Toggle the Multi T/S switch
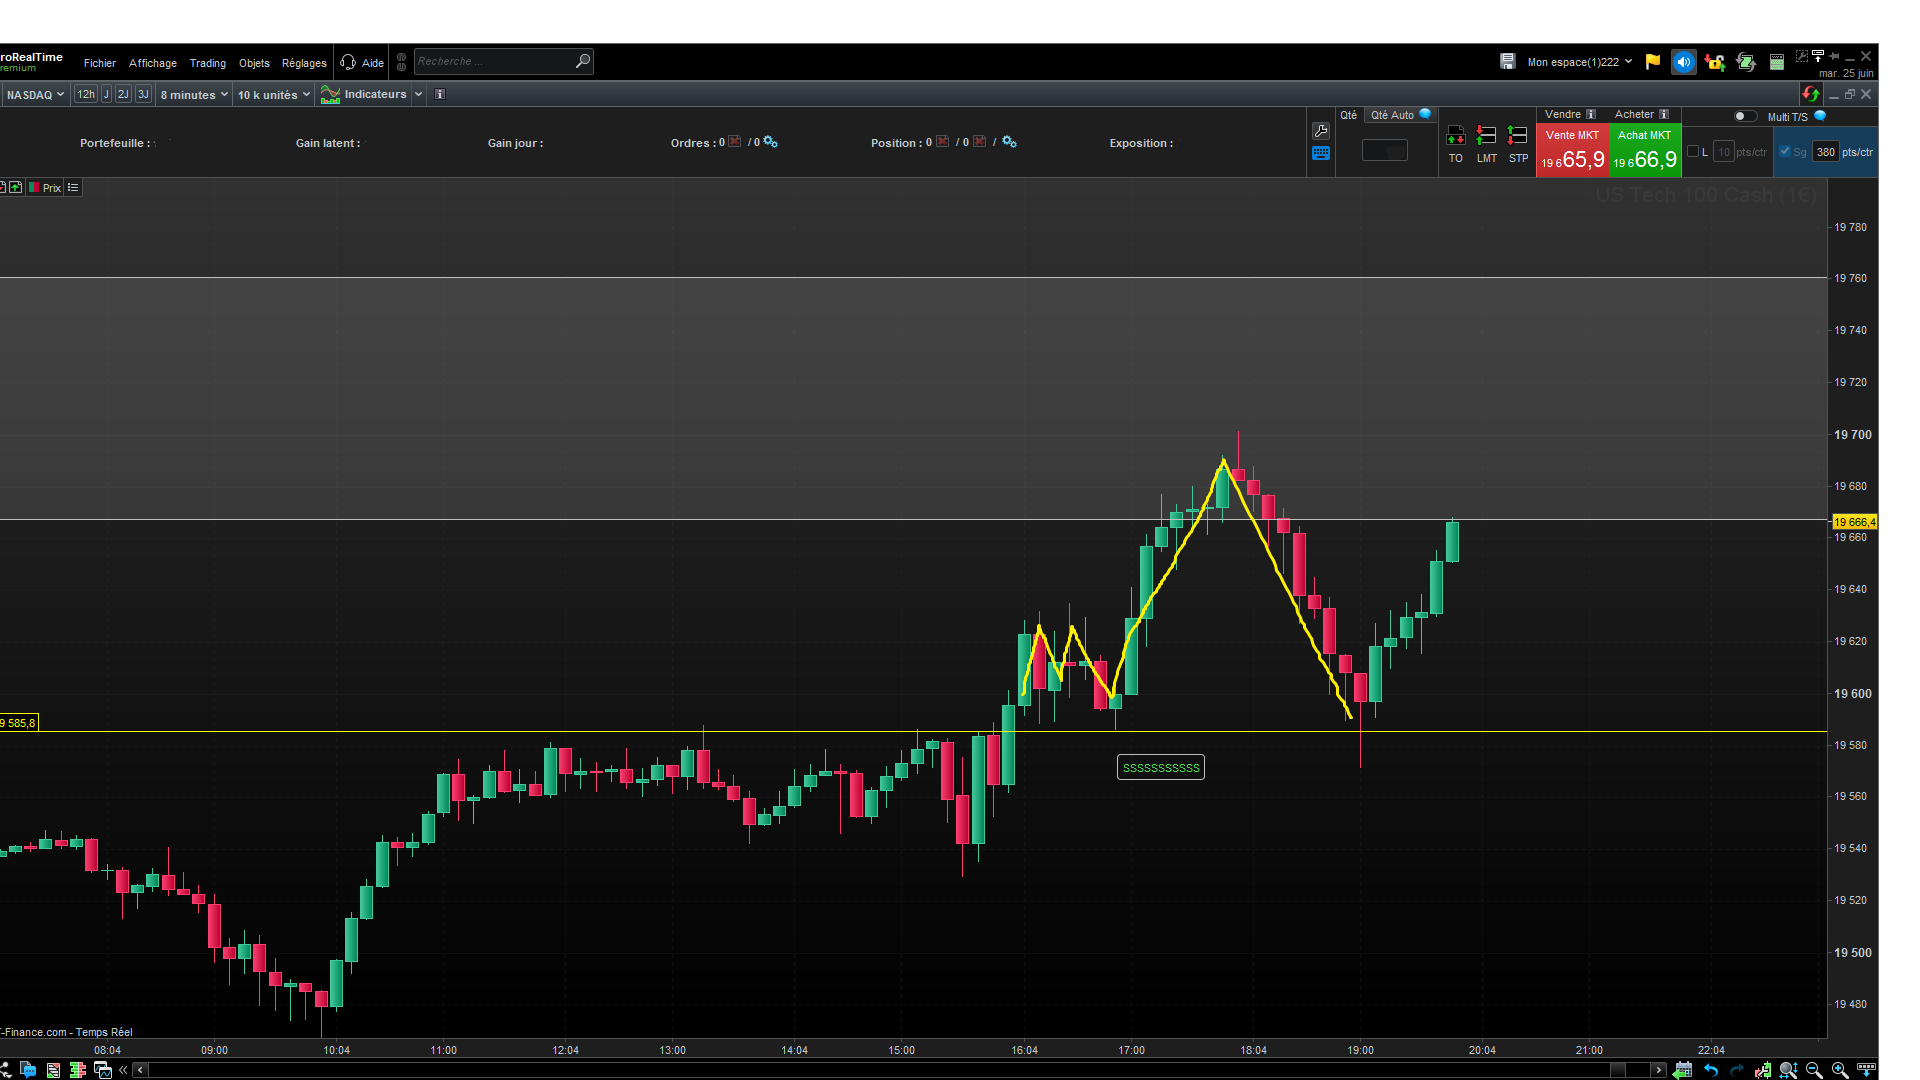The image size is (1920, 1080). (1745, 116)
